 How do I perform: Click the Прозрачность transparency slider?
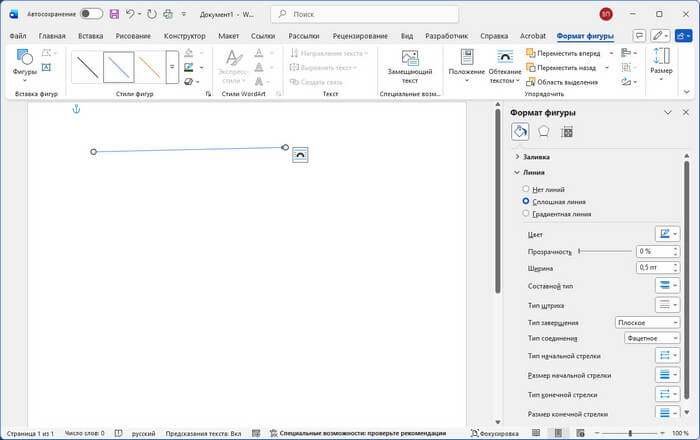(605, 251)
